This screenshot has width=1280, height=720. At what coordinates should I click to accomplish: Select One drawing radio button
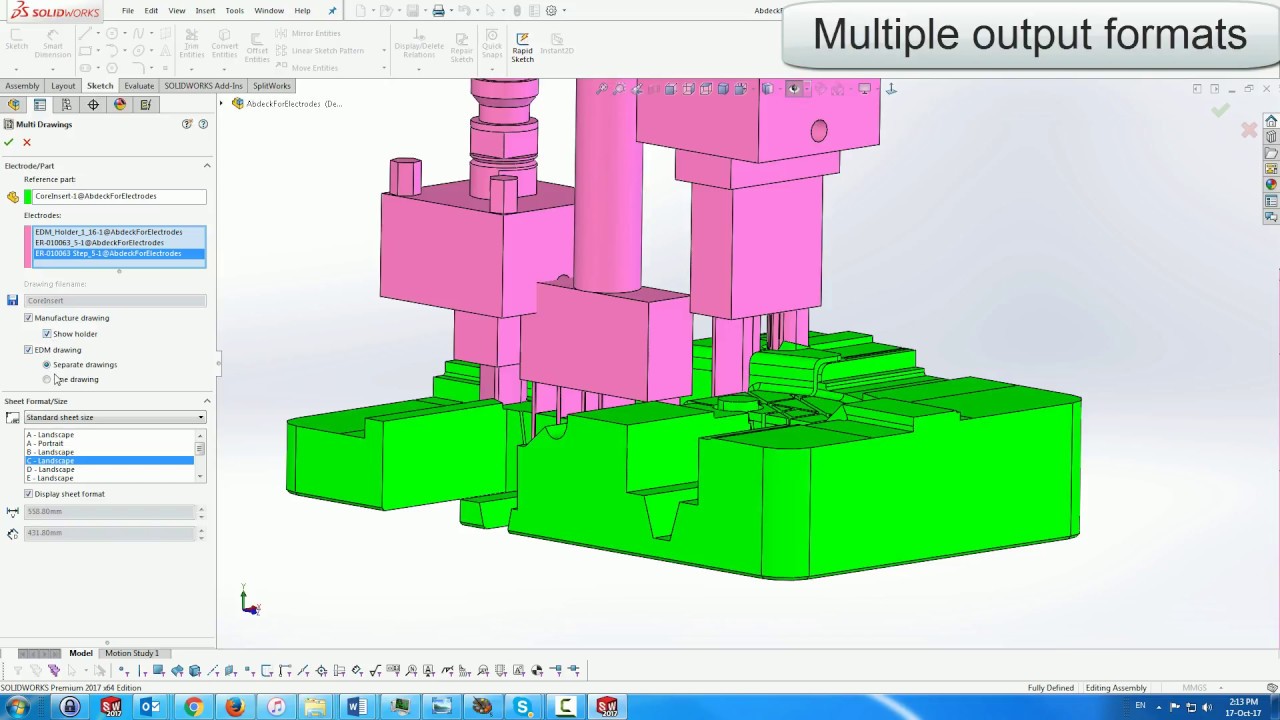coord(47,380)
